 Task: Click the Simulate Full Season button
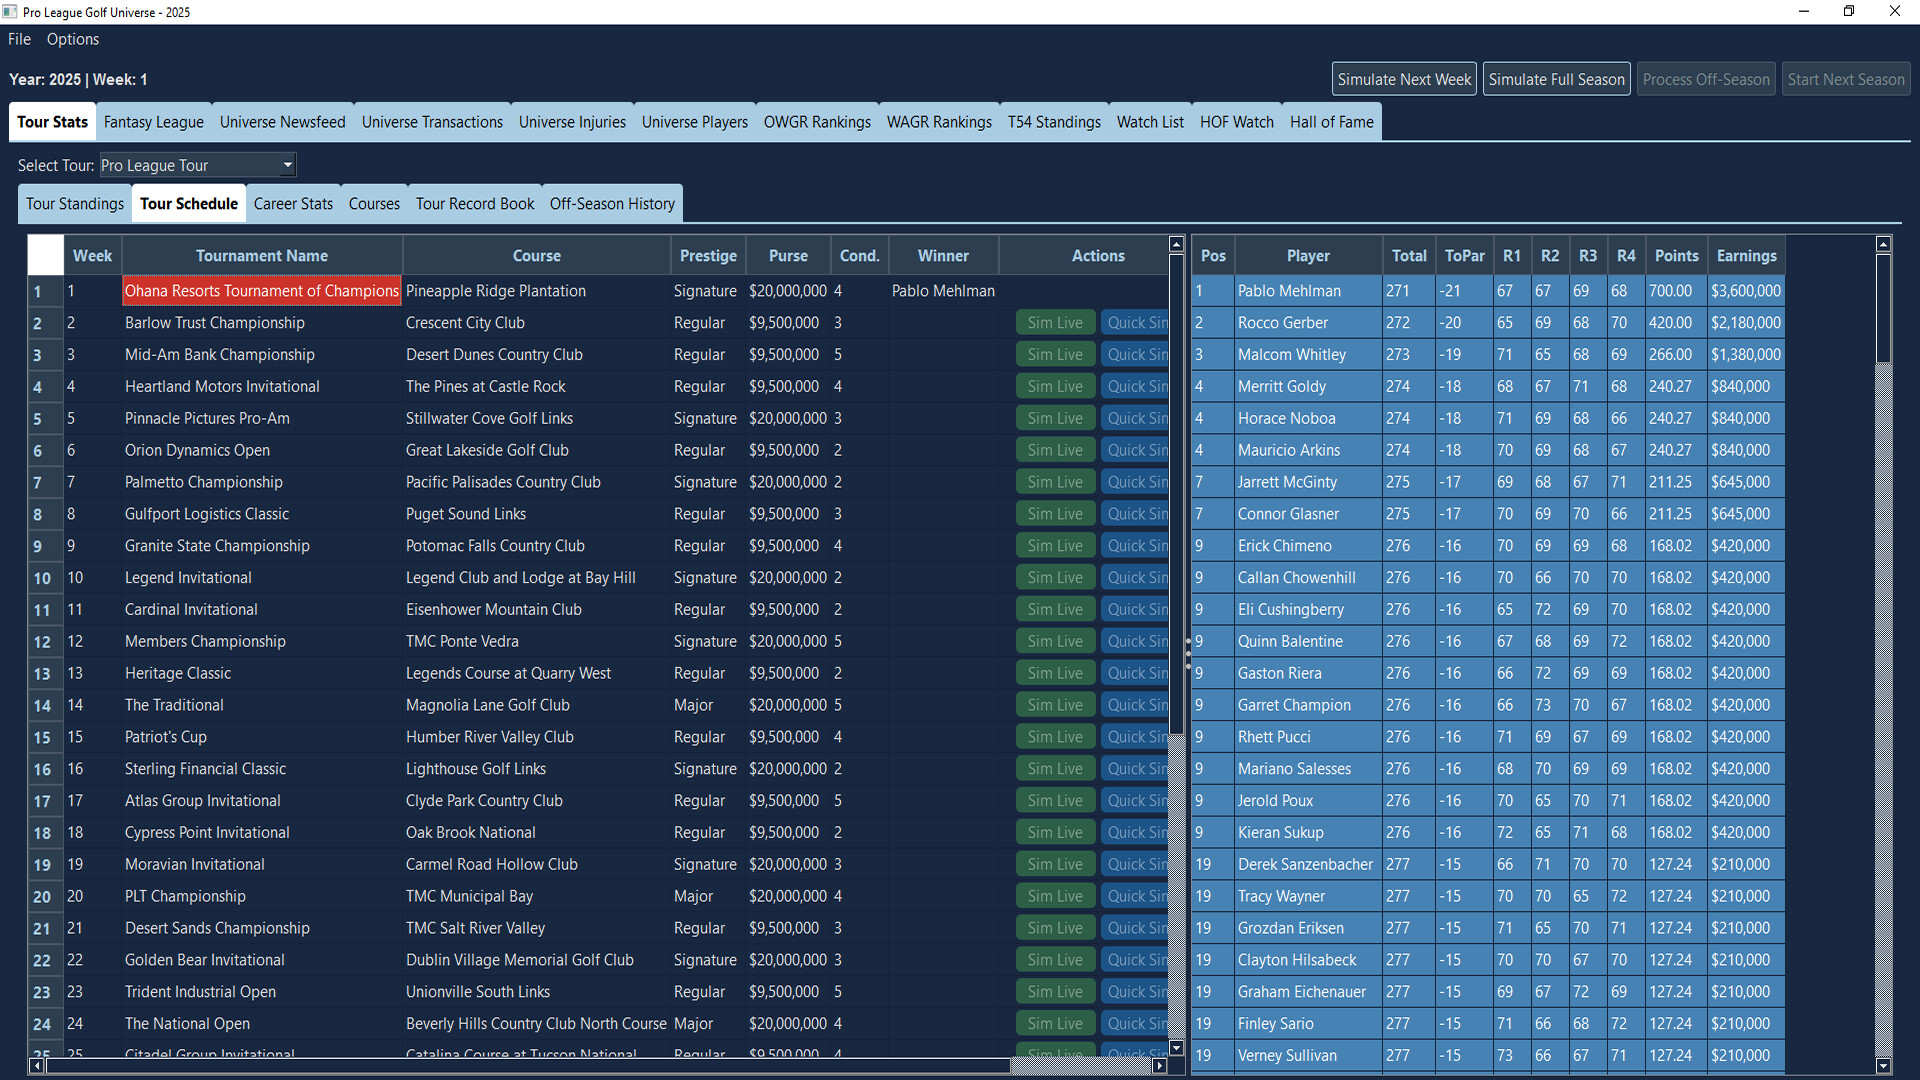coord(1556,78)
